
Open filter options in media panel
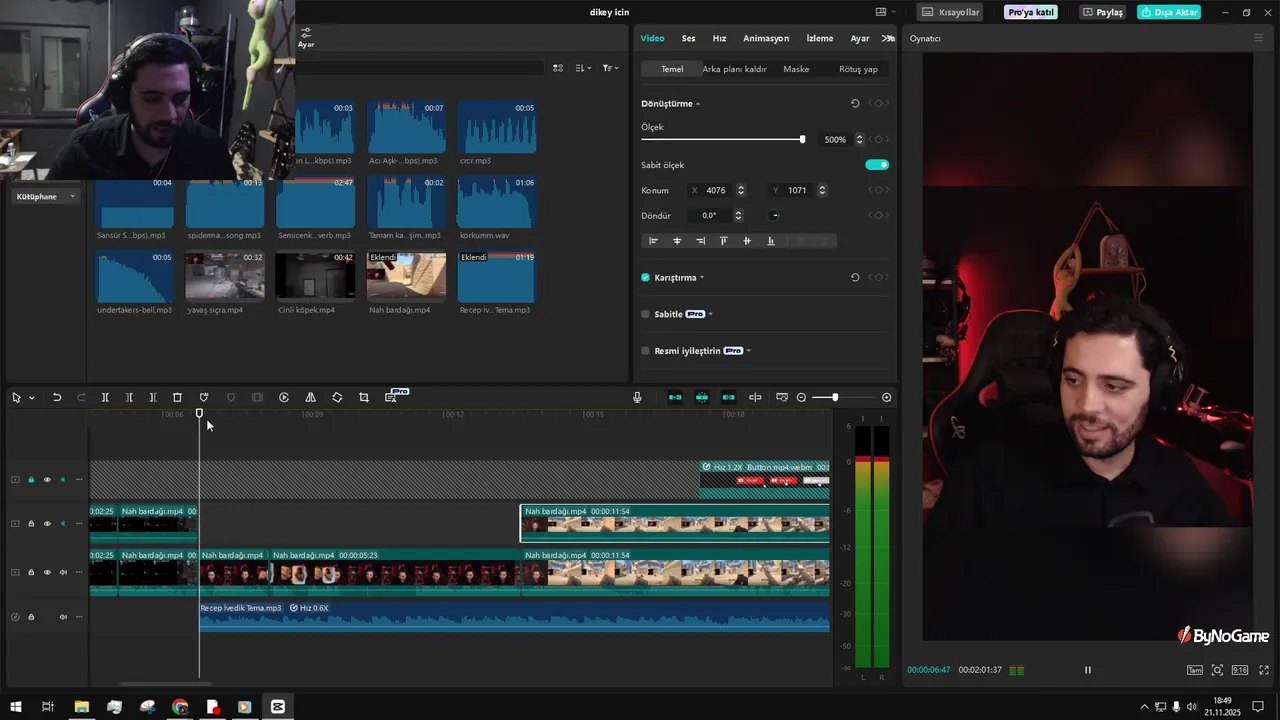pos(610,68)
